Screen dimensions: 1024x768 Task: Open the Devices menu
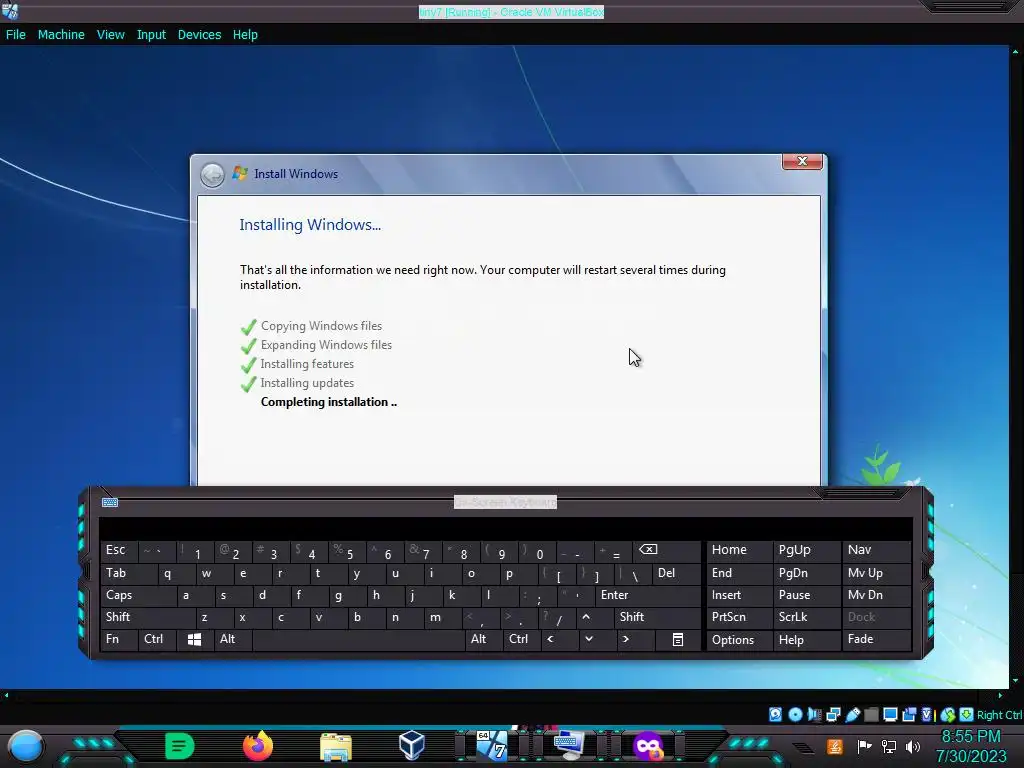[199, 35]
